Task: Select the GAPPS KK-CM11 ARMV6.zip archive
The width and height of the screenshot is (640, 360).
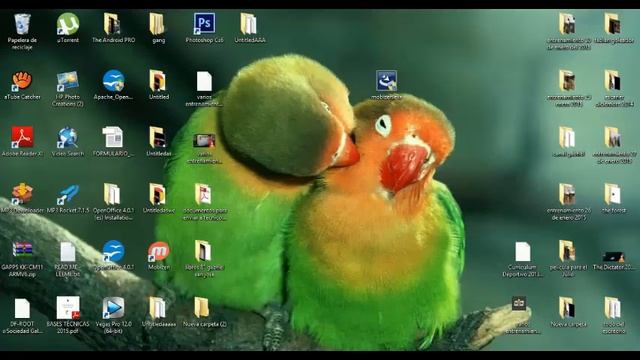Action: (22, 250)
